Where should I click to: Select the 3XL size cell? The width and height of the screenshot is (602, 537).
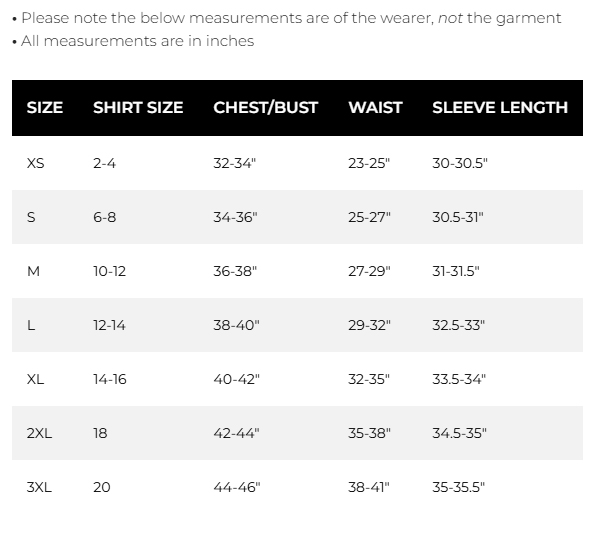point(39,487)
